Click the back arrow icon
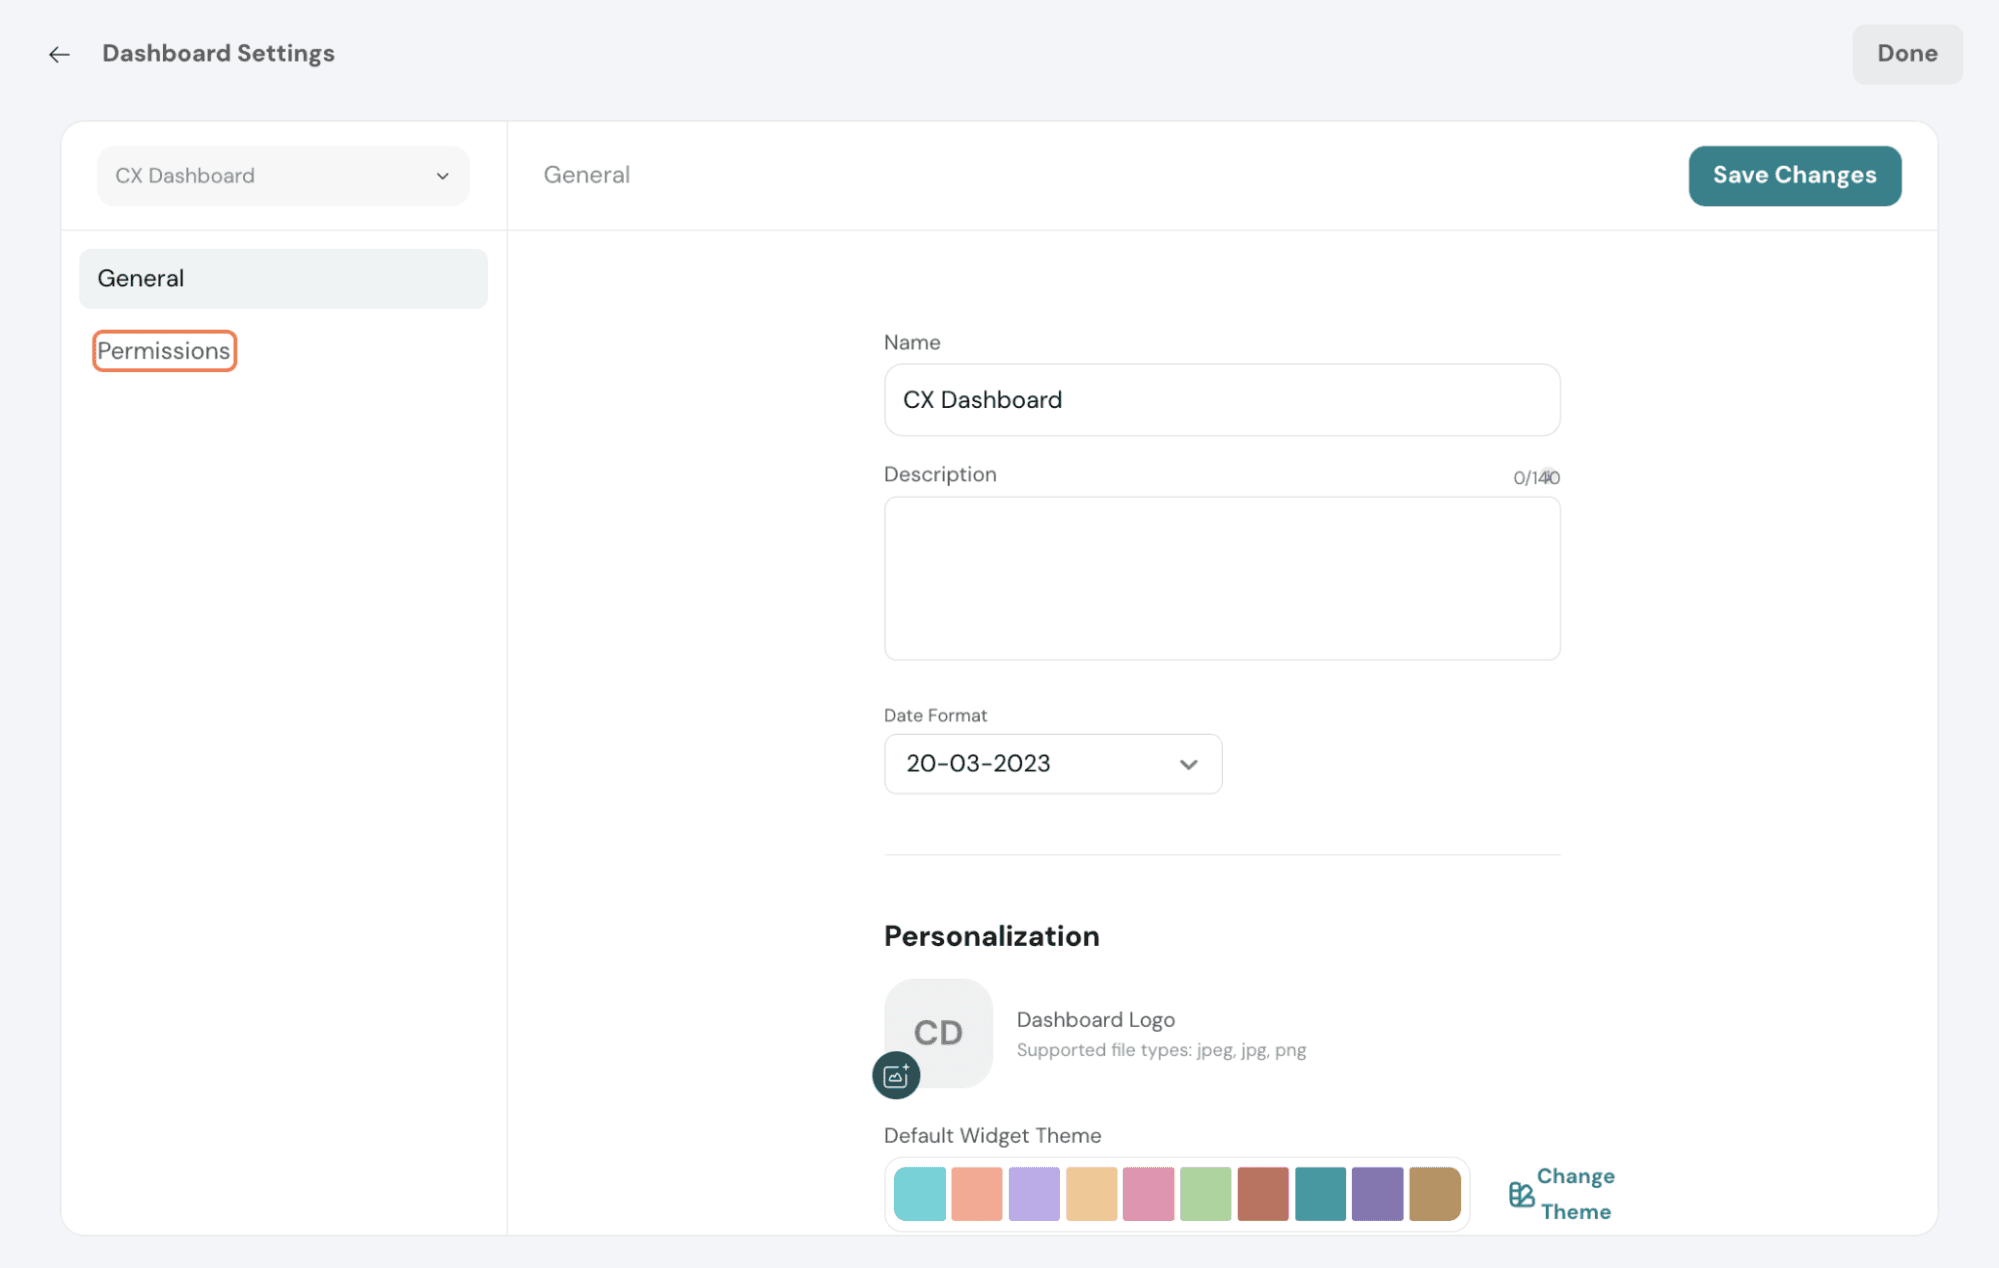The width and height of the screenshot is (1999, 1268). click(x=59, y=54)
